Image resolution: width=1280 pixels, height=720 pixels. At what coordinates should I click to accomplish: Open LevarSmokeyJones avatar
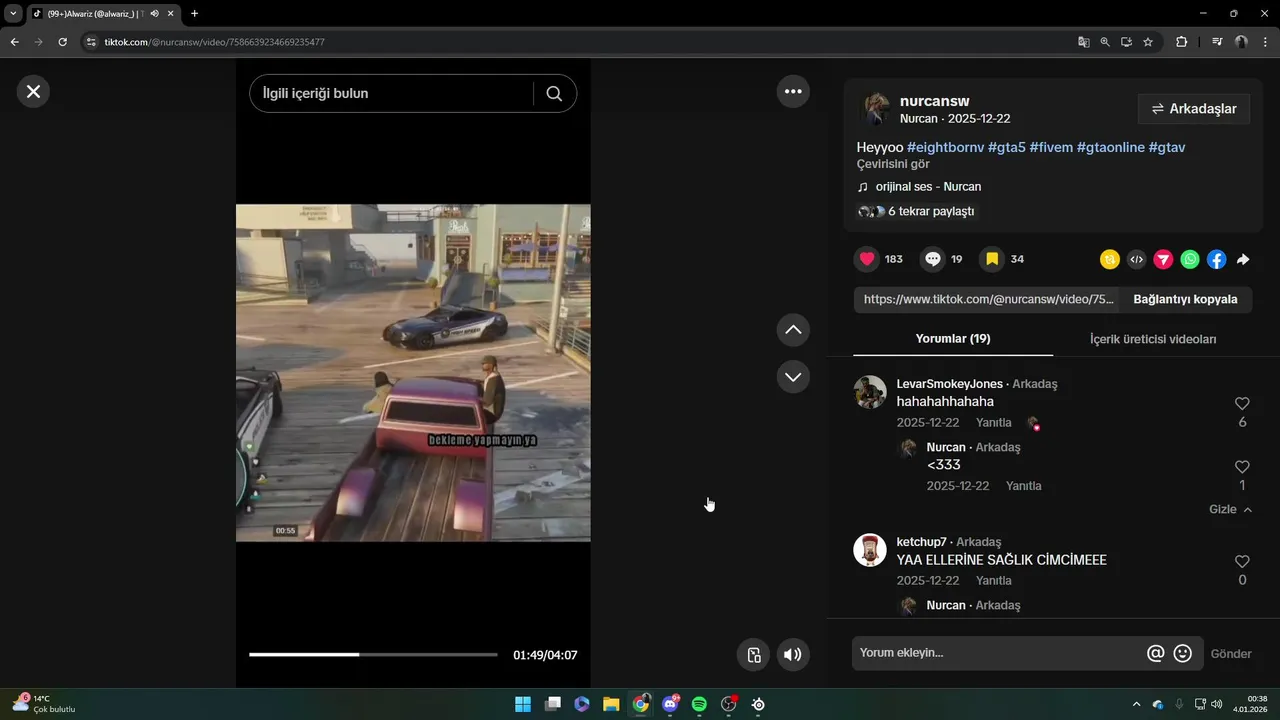[x=870, y=392]
